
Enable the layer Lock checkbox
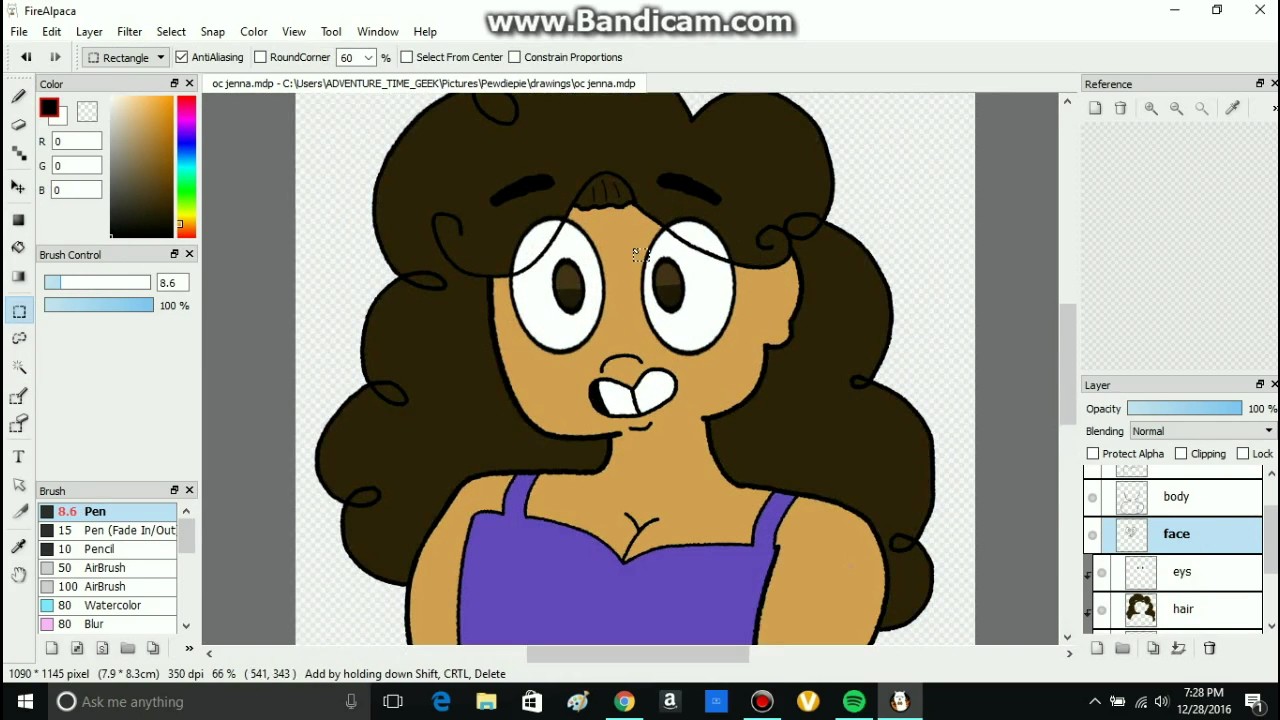1243,454
